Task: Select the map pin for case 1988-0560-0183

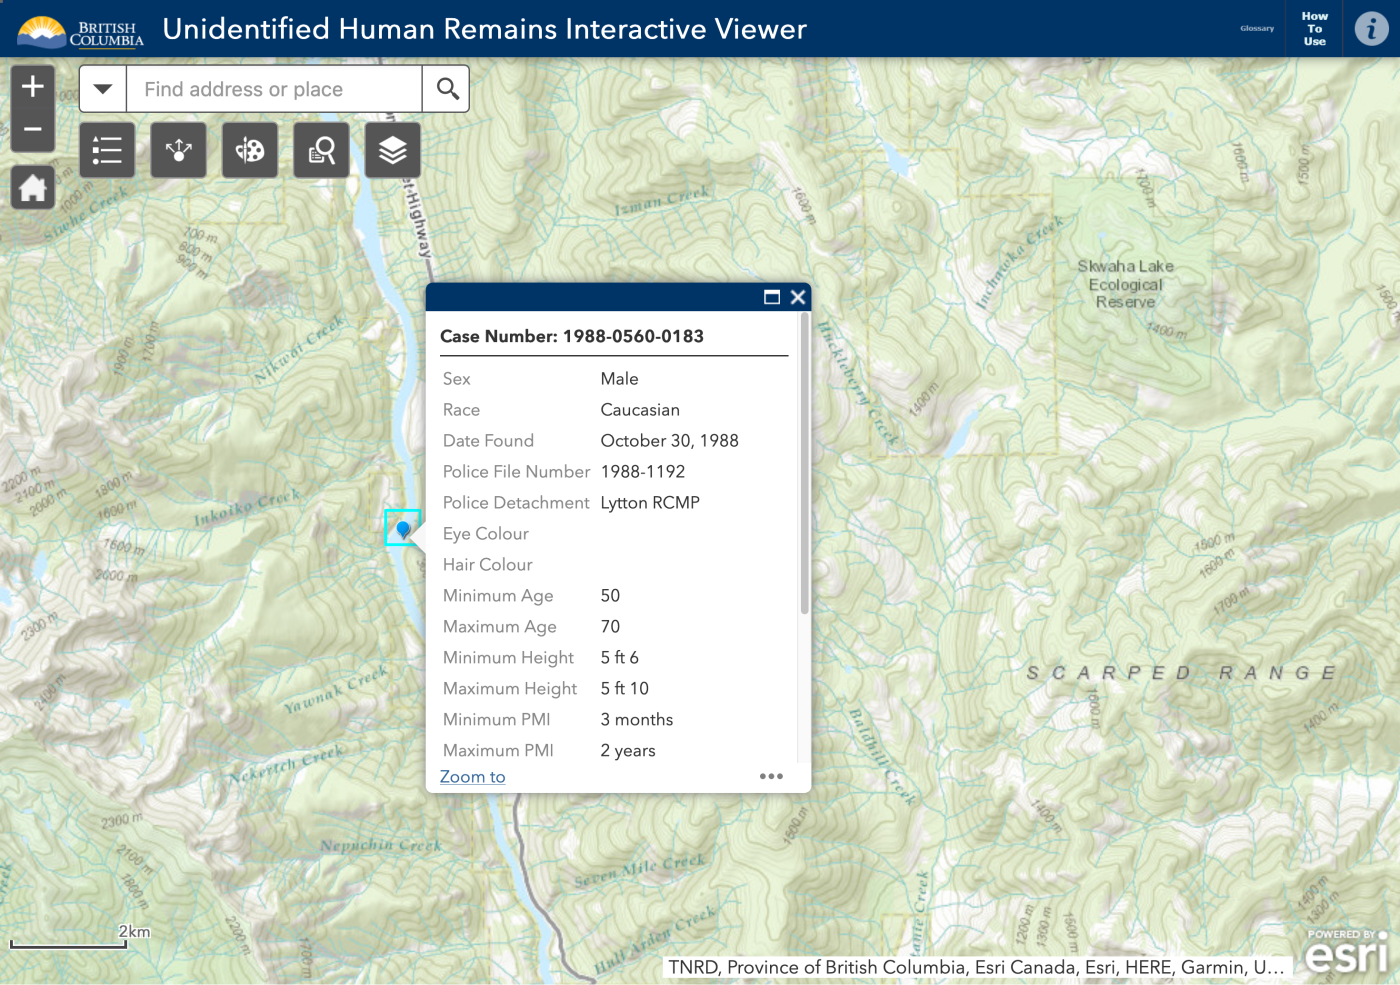Action: coord(403,527)
